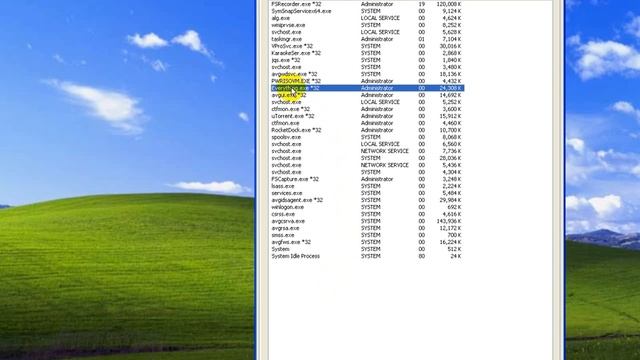Image resolution: width=640 pixels, height=360 pixels.
Task: Select the VProSvc.exe *32 process
Action: [367, 46]
